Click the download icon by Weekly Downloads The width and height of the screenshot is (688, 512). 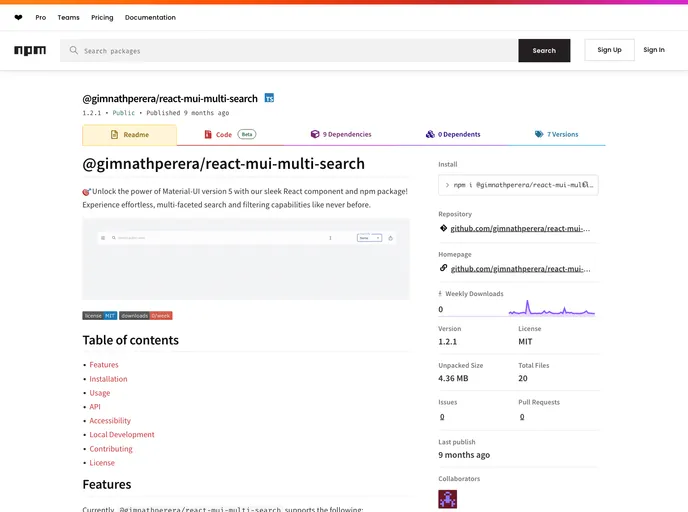pos(440,294)
